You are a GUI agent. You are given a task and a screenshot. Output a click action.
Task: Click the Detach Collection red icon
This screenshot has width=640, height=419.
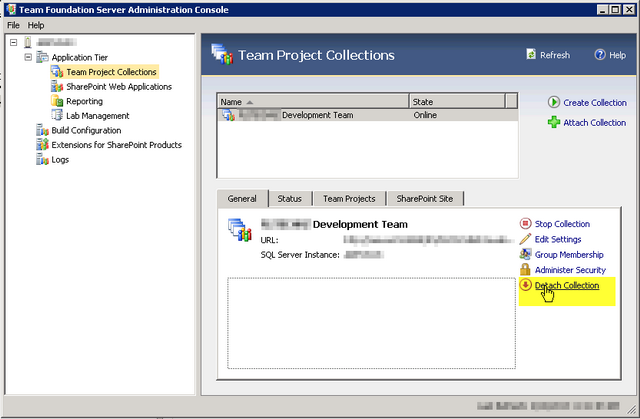coord(525,284)
